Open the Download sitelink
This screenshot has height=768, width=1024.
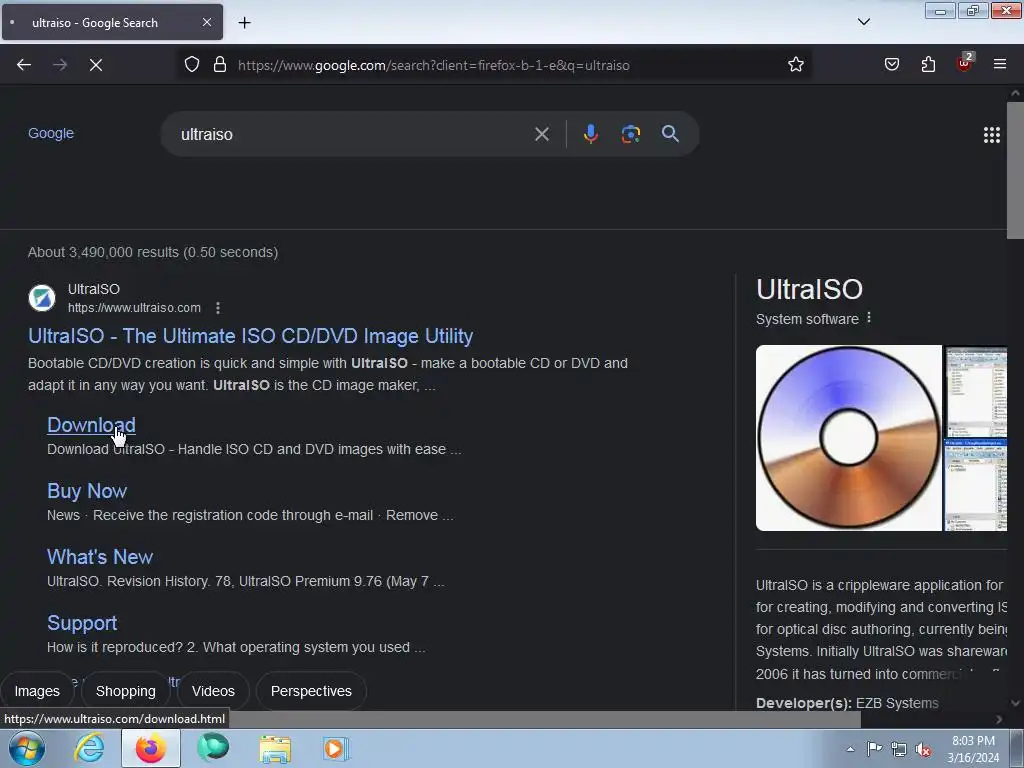pyautogui.click(x=91, y=424)
